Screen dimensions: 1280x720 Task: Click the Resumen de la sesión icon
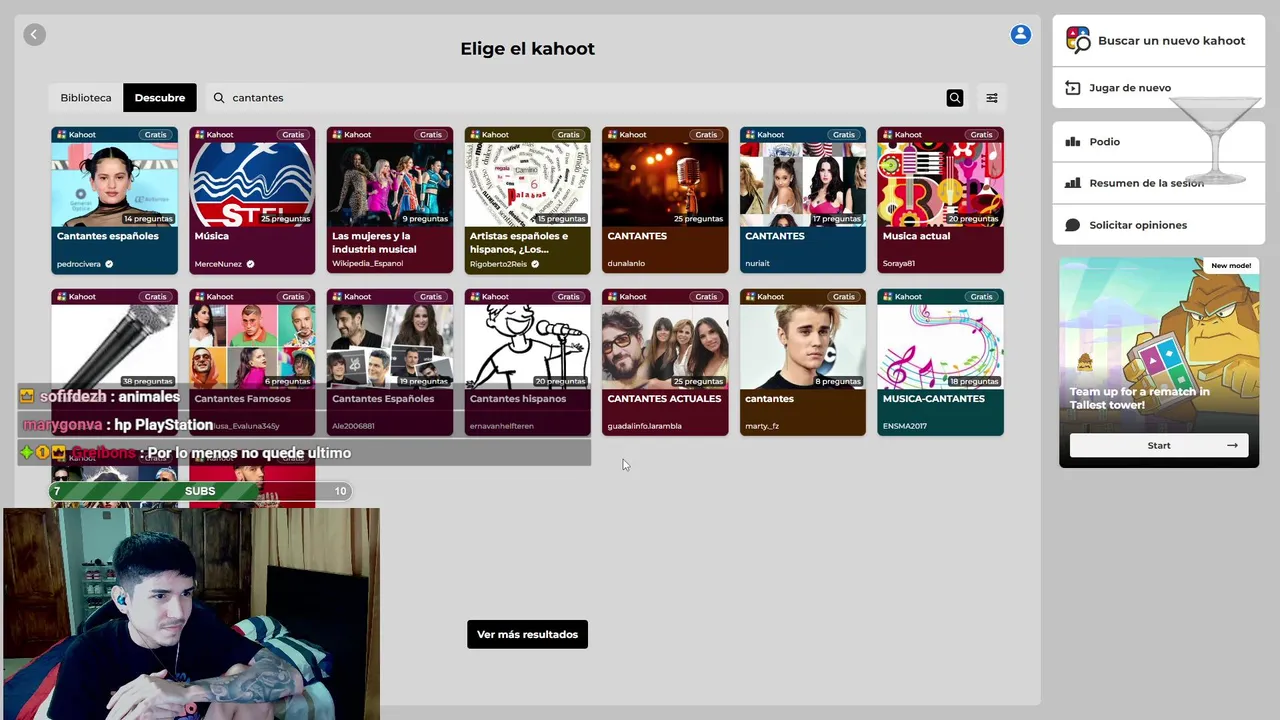(1073, 183)
